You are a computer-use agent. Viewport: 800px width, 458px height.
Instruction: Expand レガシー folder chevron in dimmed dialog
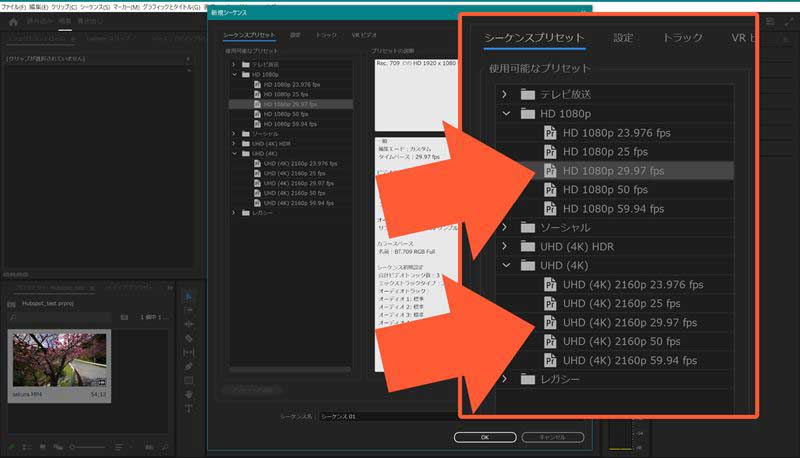pos(234,213)
